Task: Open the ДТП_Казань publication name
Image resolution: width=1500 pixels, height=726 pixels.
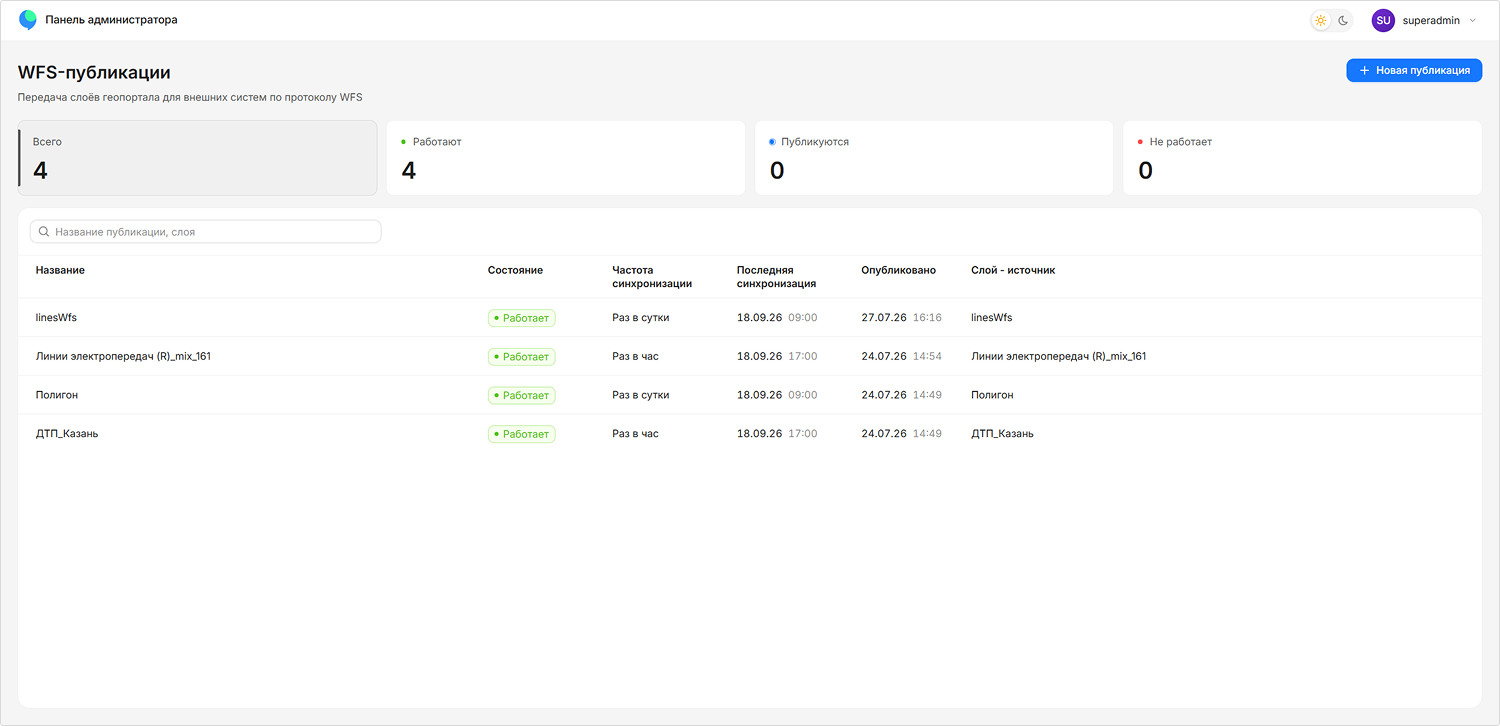Action: [x=67, y=434]
